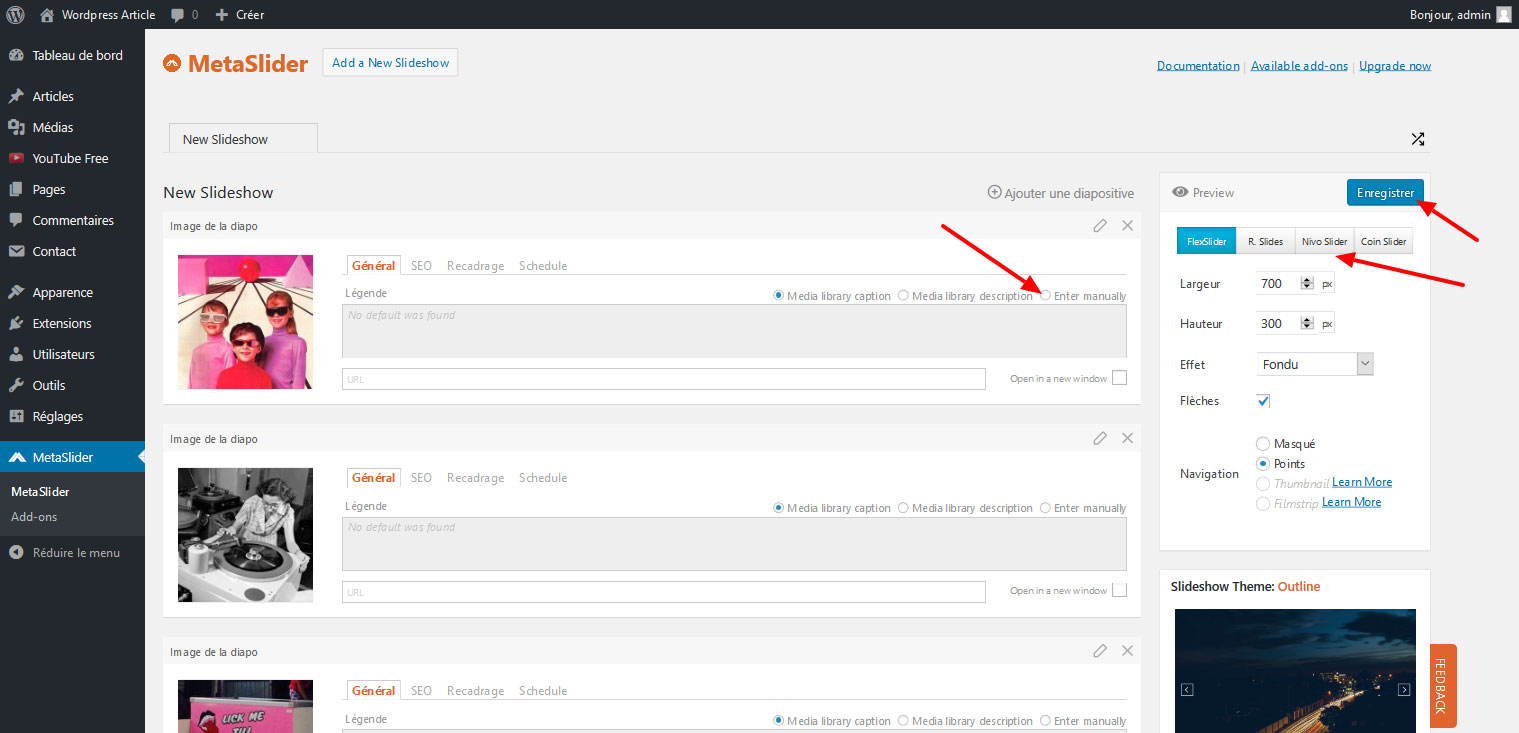The height and width of the screenshot is (733, 1519).
Task: Click the edit pencil on third slide
Action: [x=1100, y=651]
